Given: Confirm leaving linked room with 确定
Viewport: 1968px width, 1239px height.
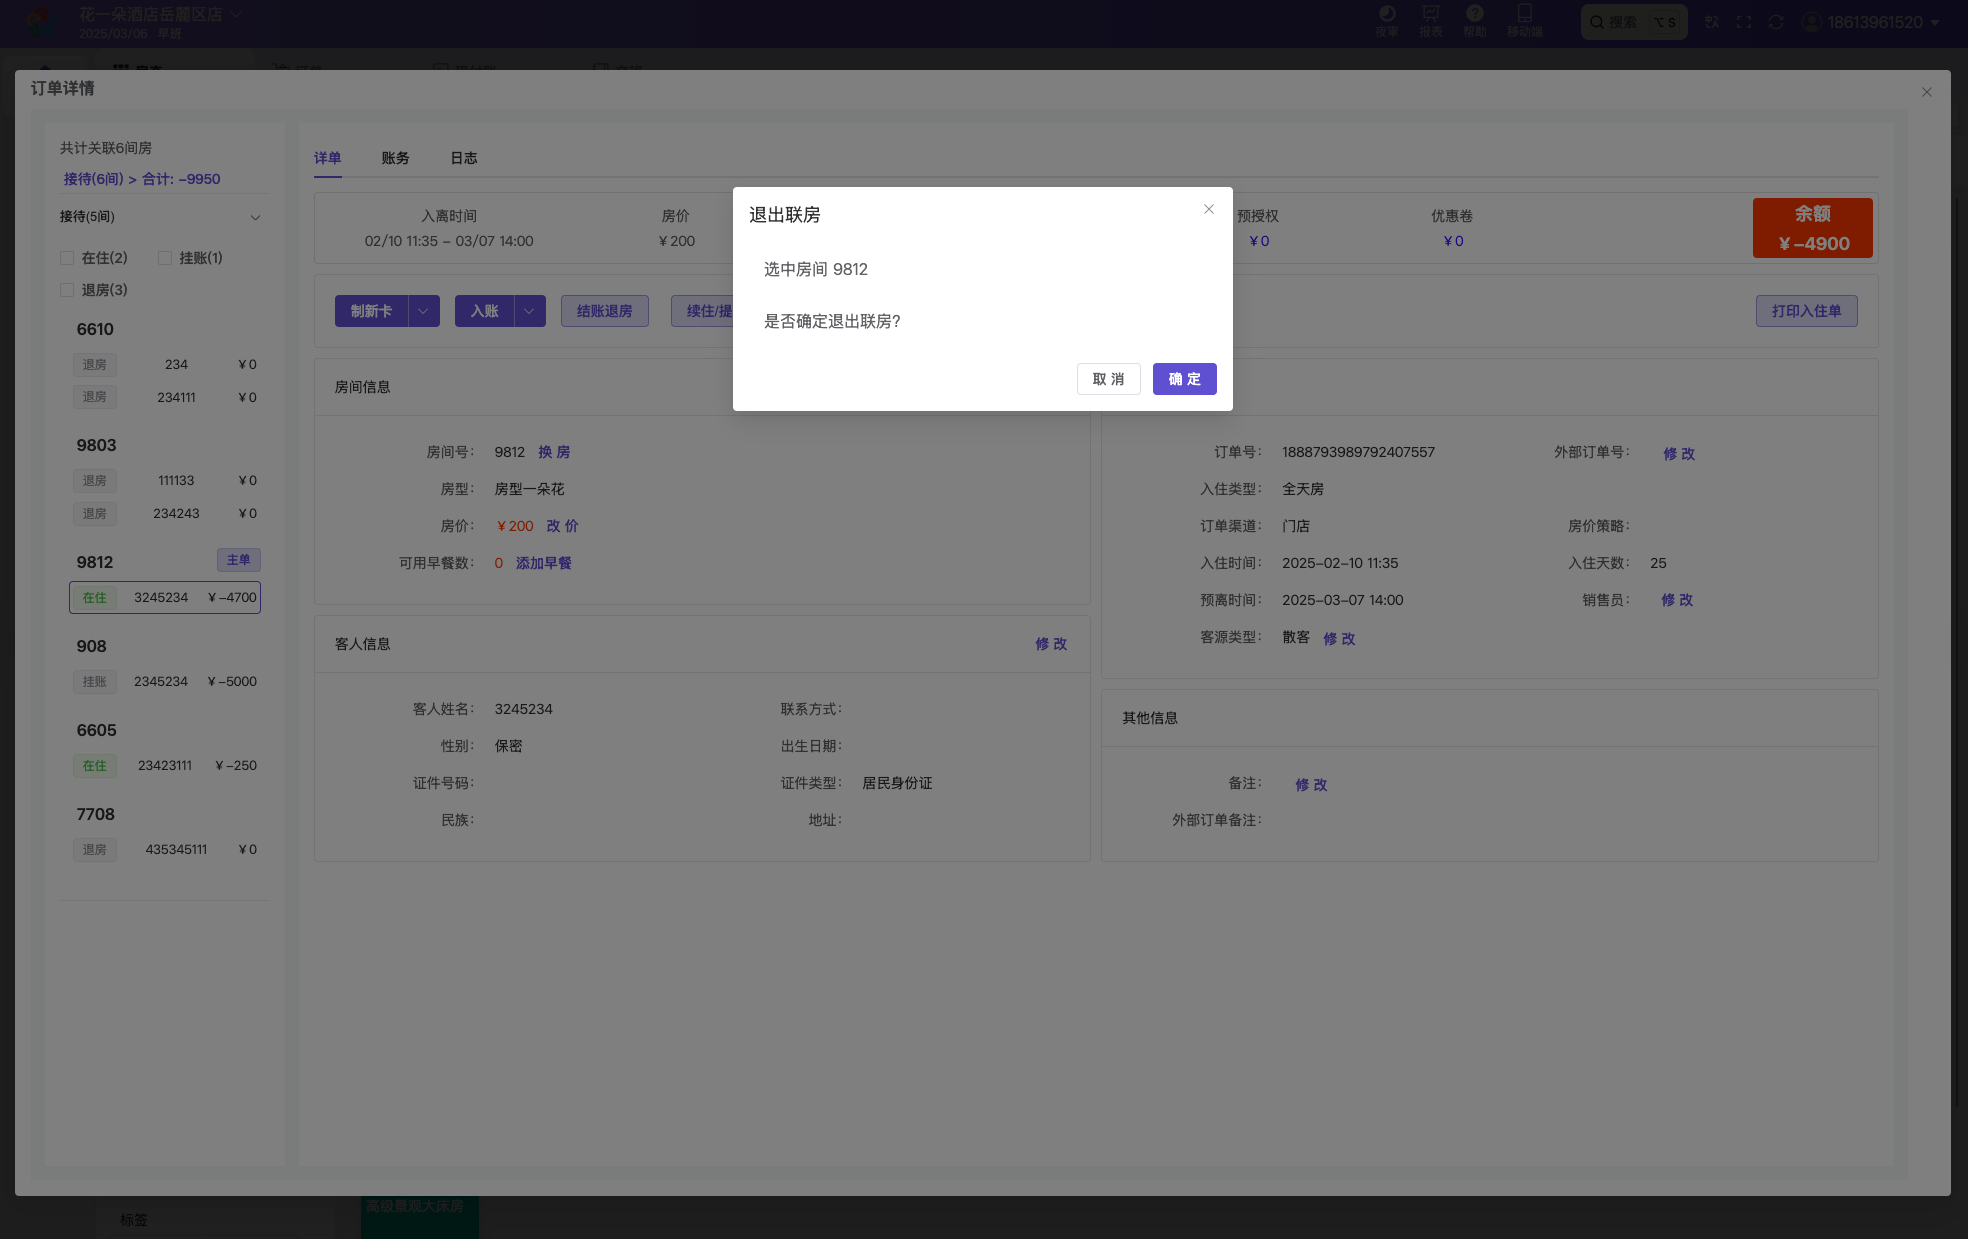Looking at the screenshot, I should coord(1184,379).
